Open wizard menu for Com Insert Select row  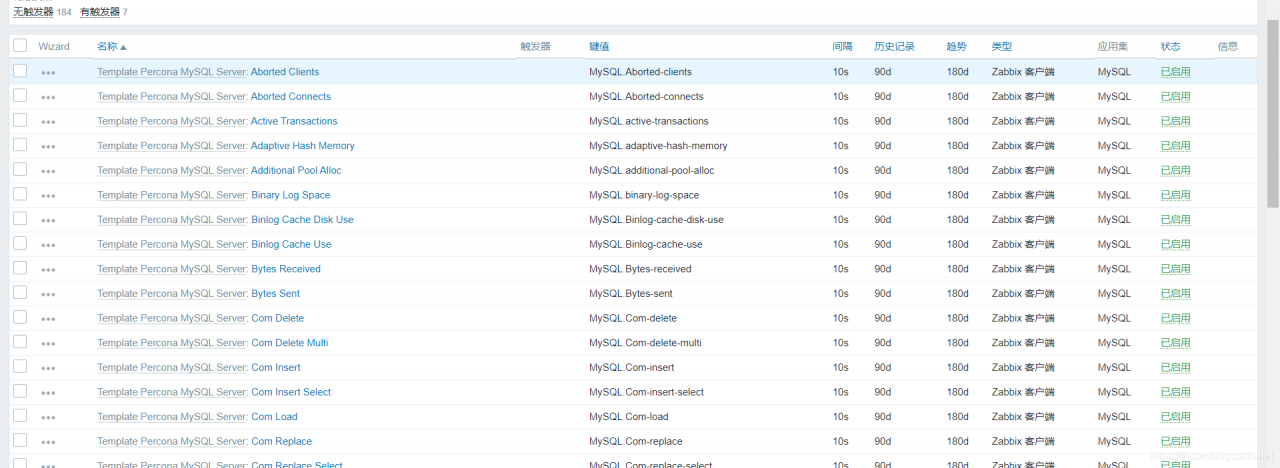coord(48,393)
